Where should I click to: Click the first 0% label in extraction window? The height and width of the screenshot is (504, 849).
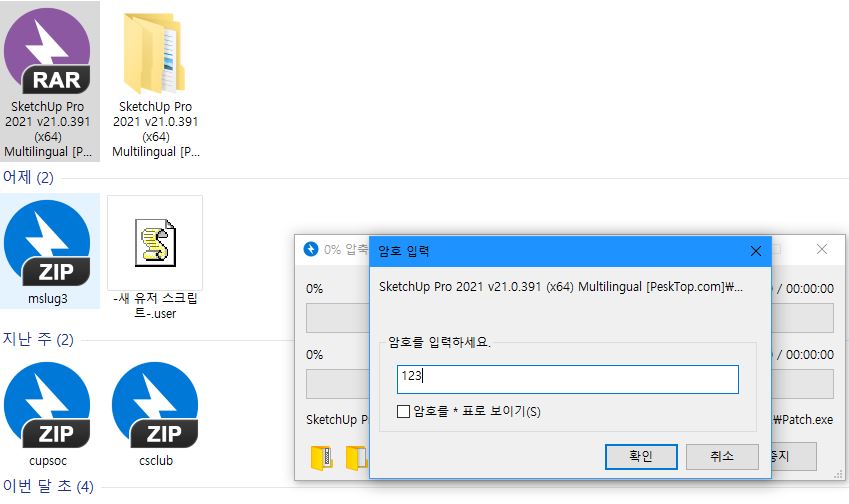pos(315,289)
